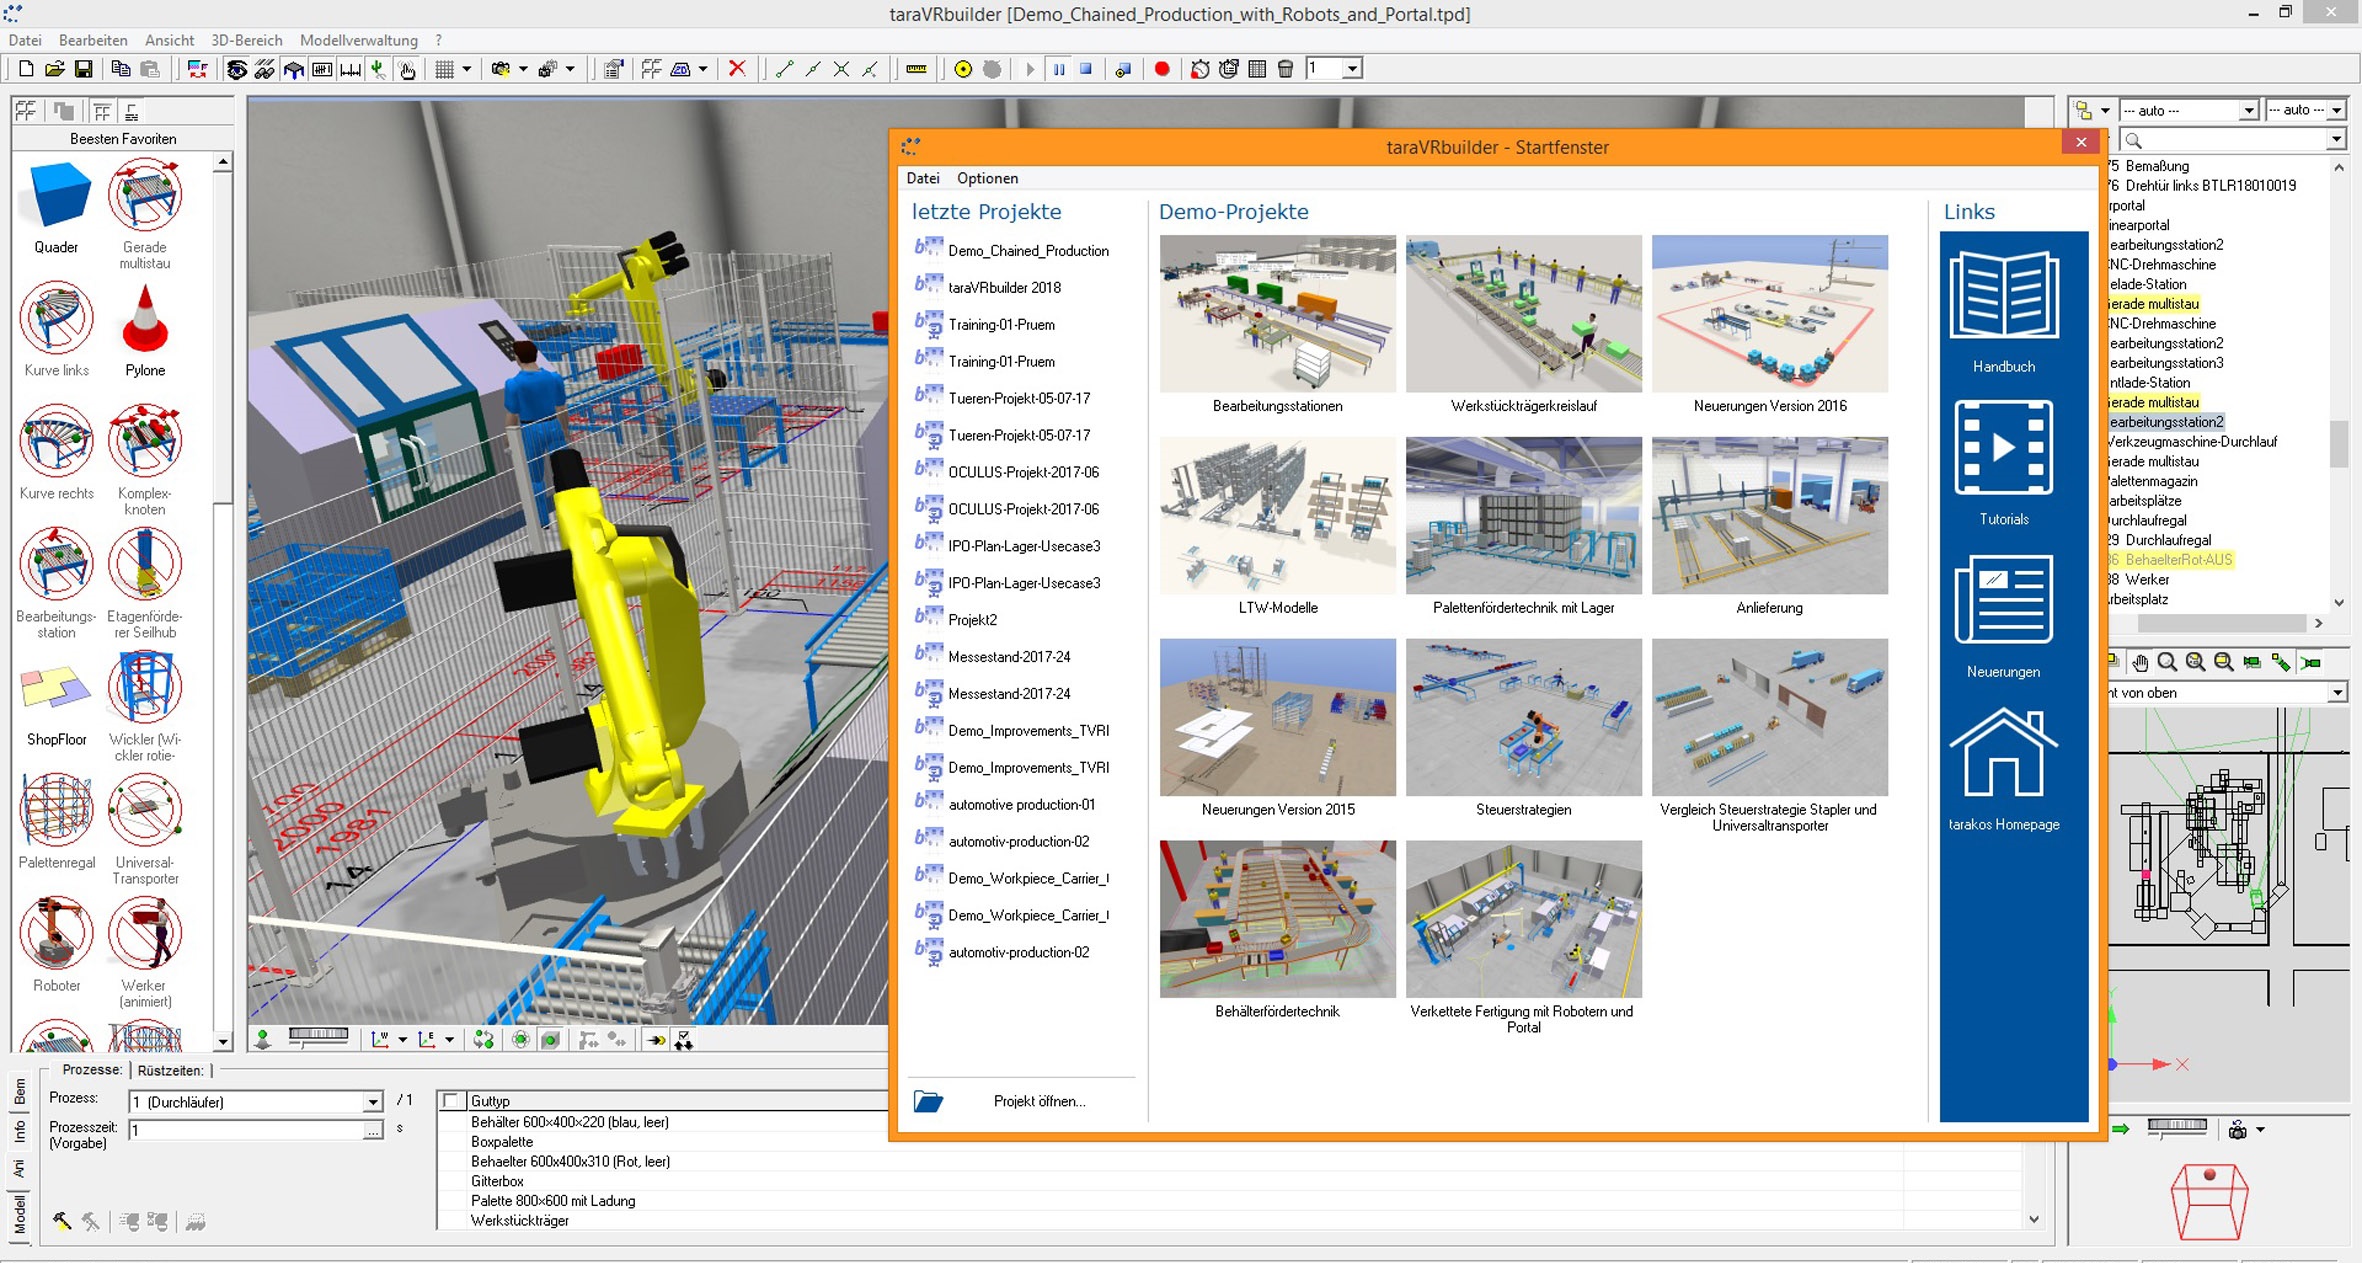Click the zoom magnifier in plan view
The image size is (2362, 1263).
tap(2167, 662)
